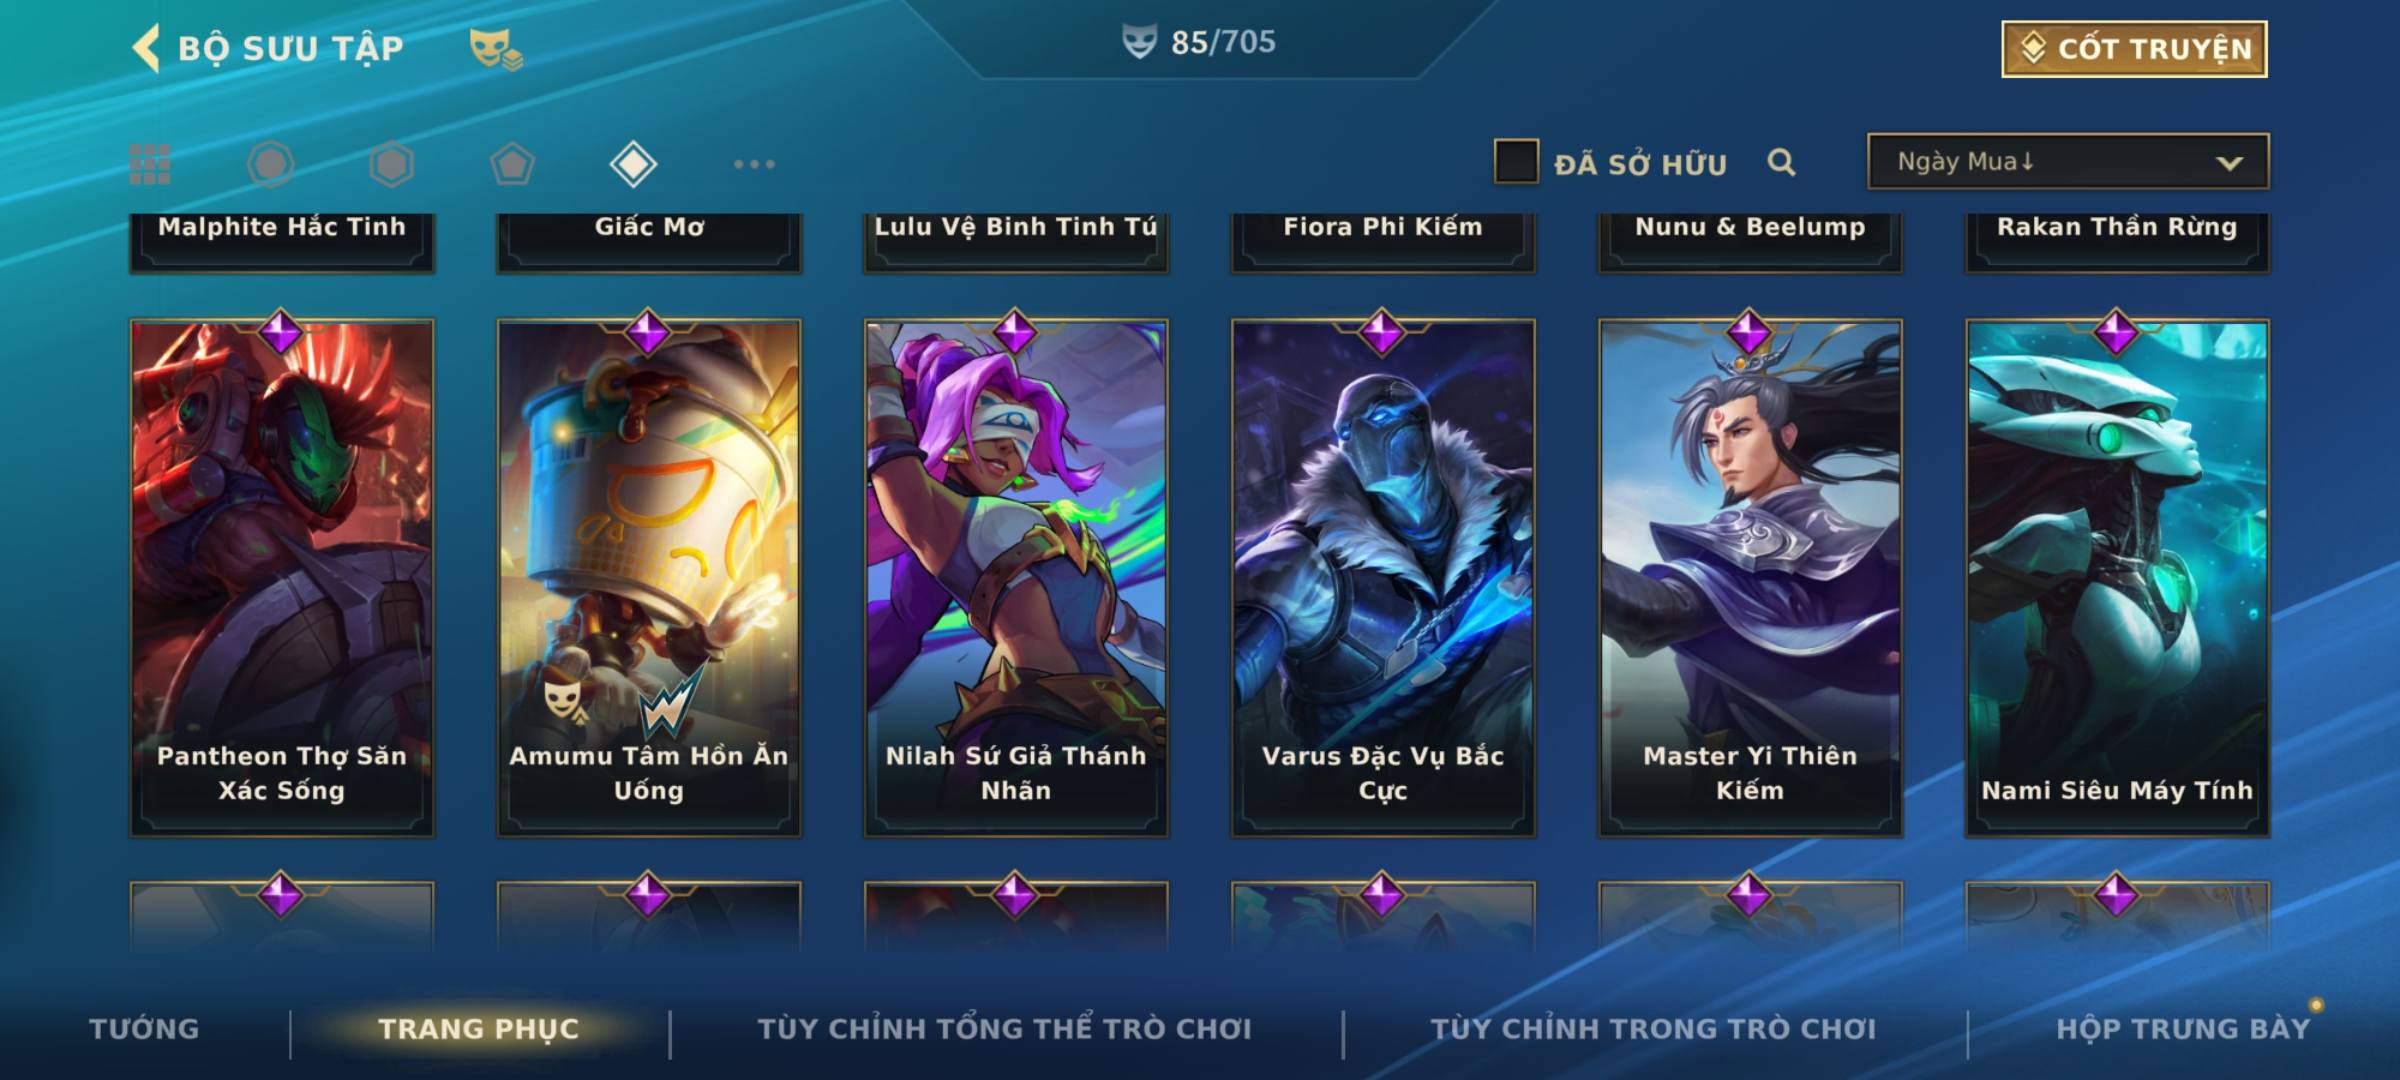Open the mask and coins icon
The image size is (2400, 1080).
pyautogui.click(x=496, y=48)
